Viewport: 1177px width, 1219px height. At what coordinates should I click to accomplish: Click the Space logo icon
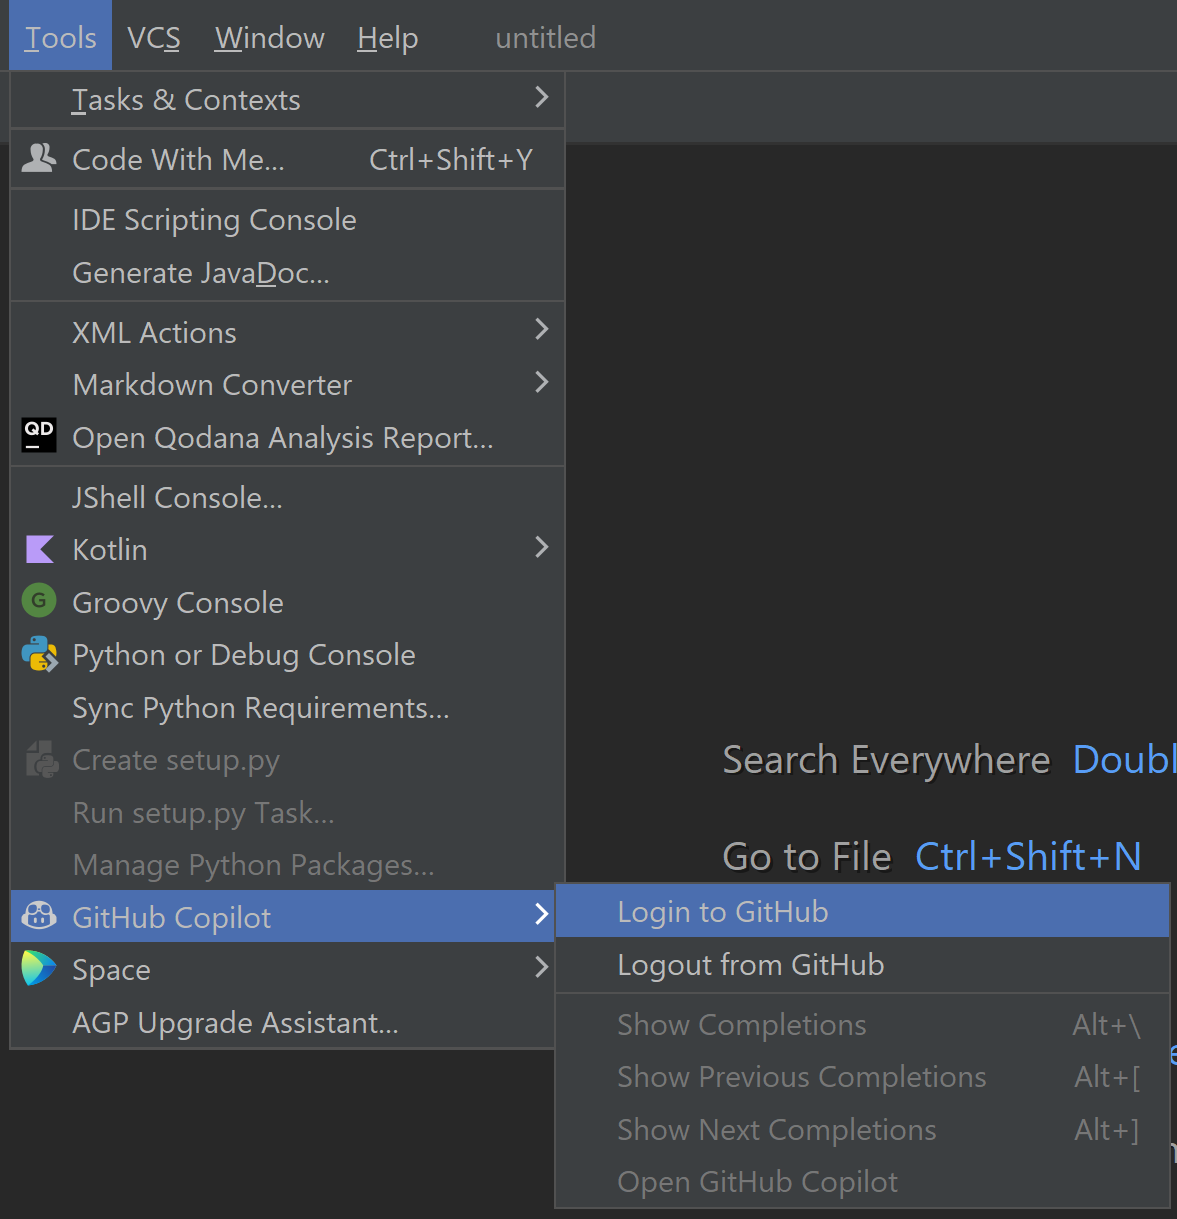click(39, 968)
